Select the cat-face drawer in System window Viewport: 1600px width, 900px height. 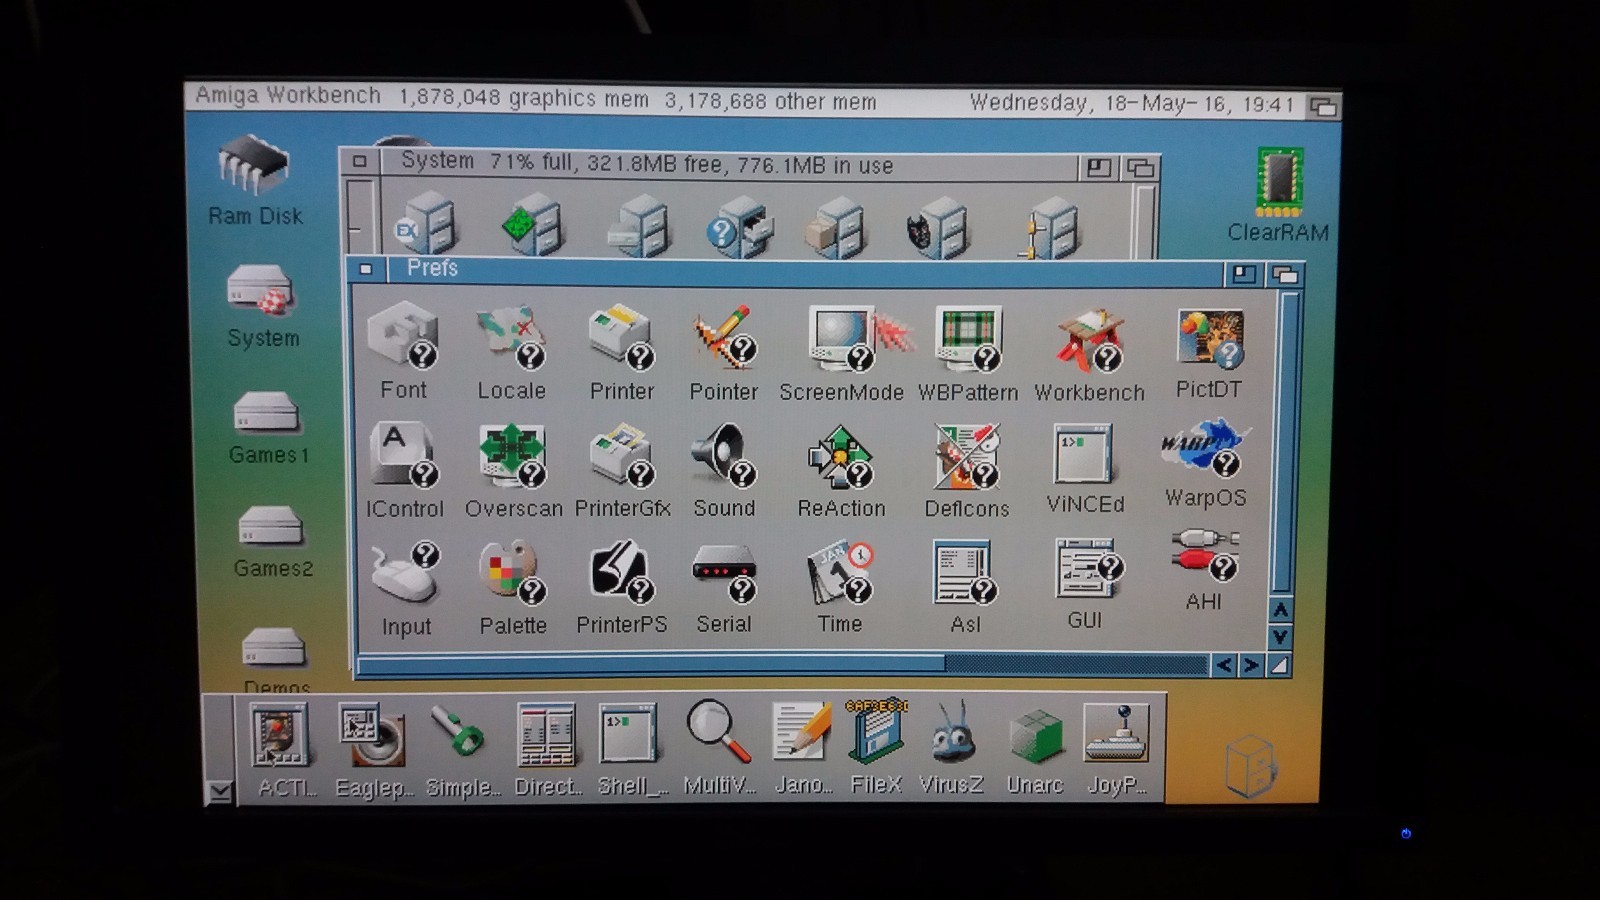click(x=938, y=227)
